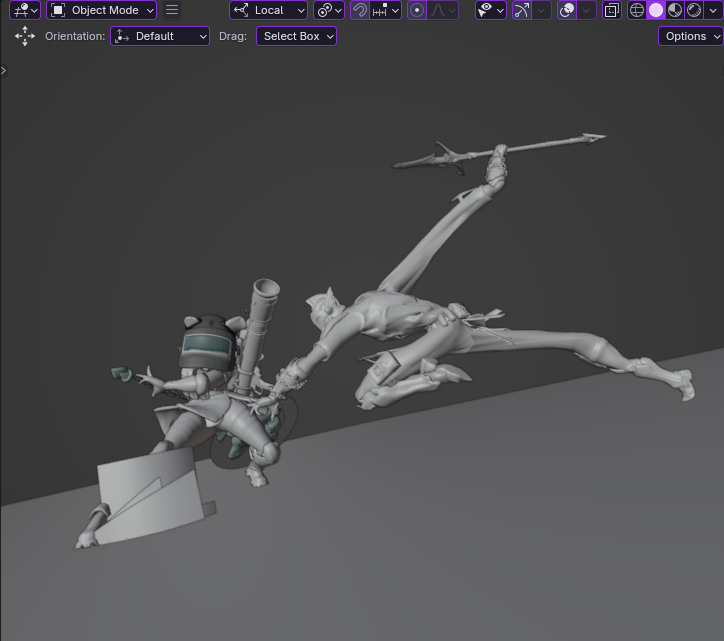
Task: Switch to wireframe viewport shading
Action: [x=637, y=10]
